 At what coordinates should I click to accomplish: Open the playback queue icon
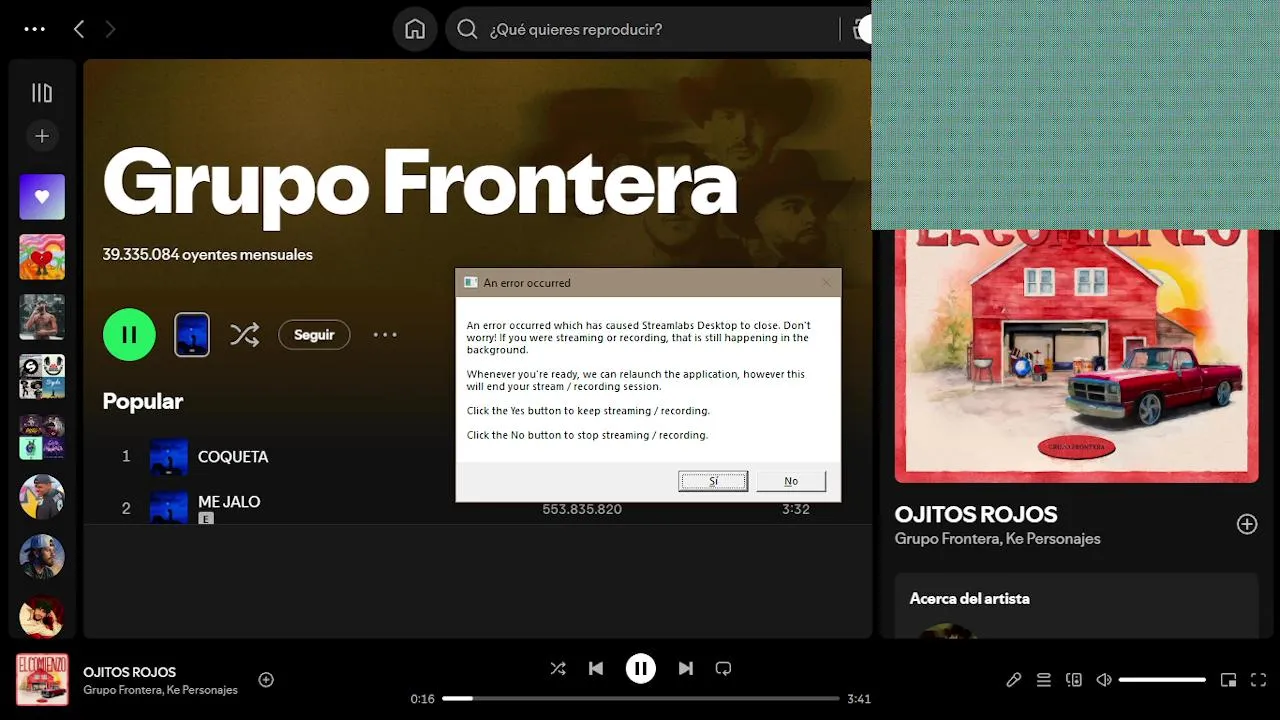[x=1044, y=680]
